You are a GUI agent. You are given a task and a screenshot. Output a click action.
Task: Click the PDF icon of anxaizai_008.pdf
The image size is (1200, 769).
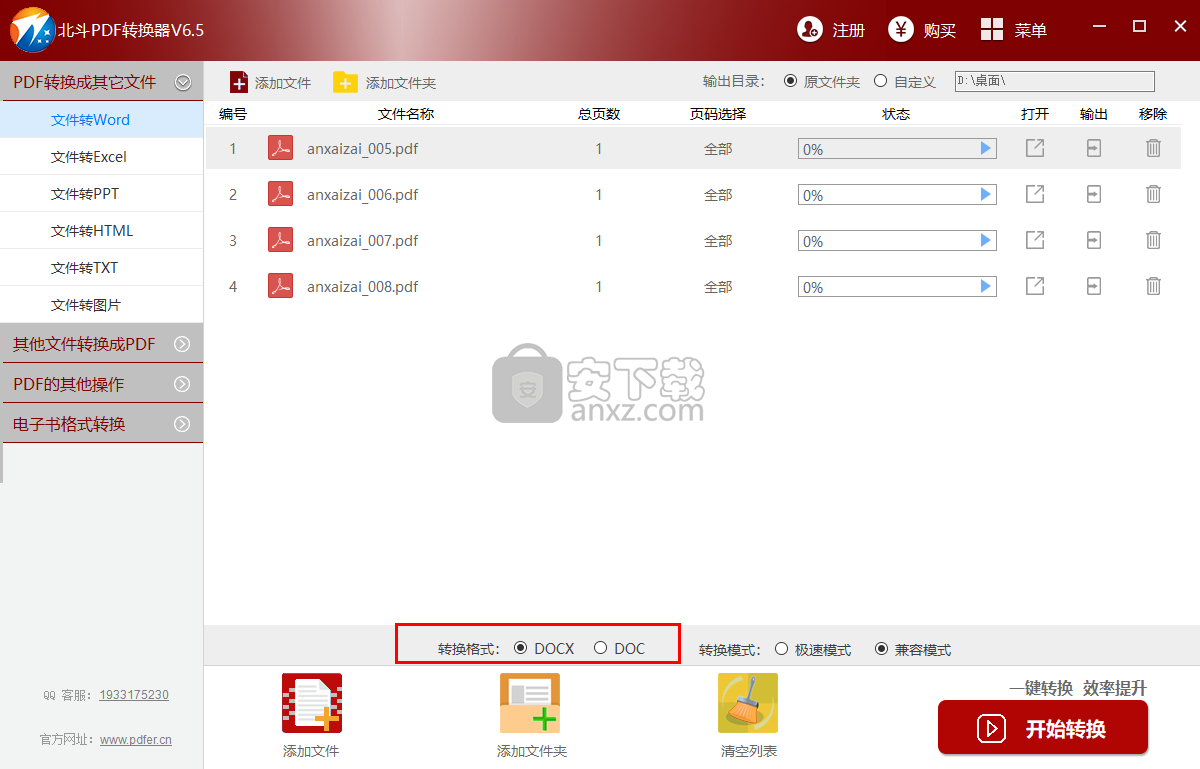[281, 286]
